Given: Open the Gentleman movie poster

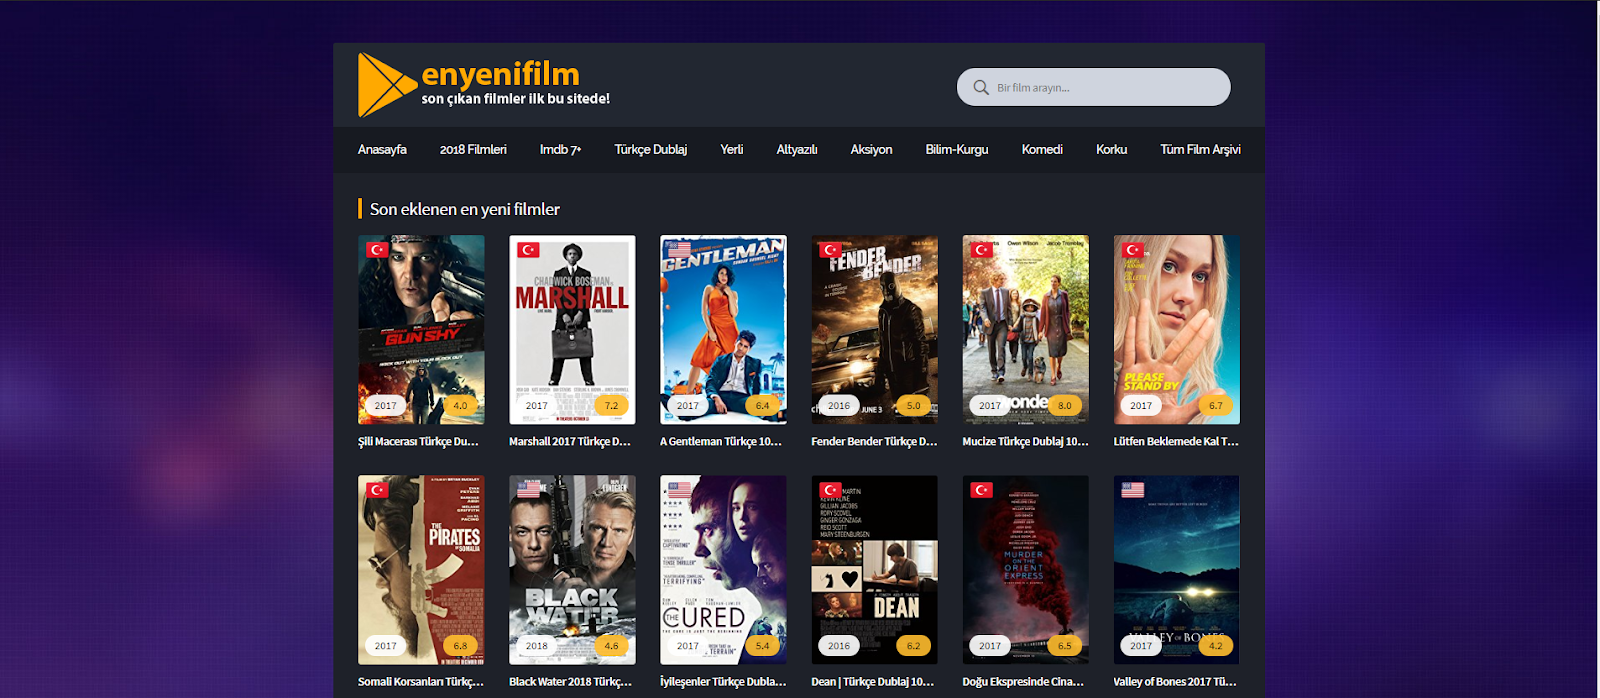Looking at the screenshot, I should point(723,330).
